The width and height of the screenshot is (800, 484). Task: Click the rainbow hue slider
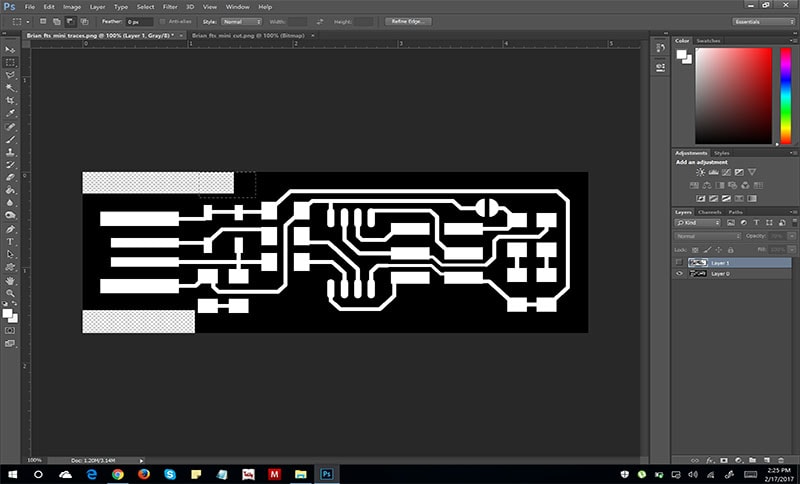[786, 96]
